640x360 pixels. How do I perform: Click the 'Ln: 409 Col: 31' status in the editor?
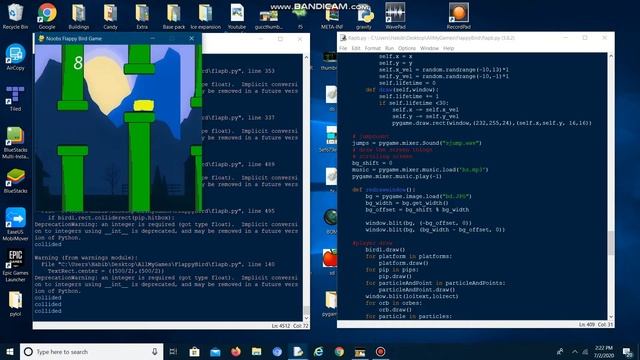[x=596, y=324]
